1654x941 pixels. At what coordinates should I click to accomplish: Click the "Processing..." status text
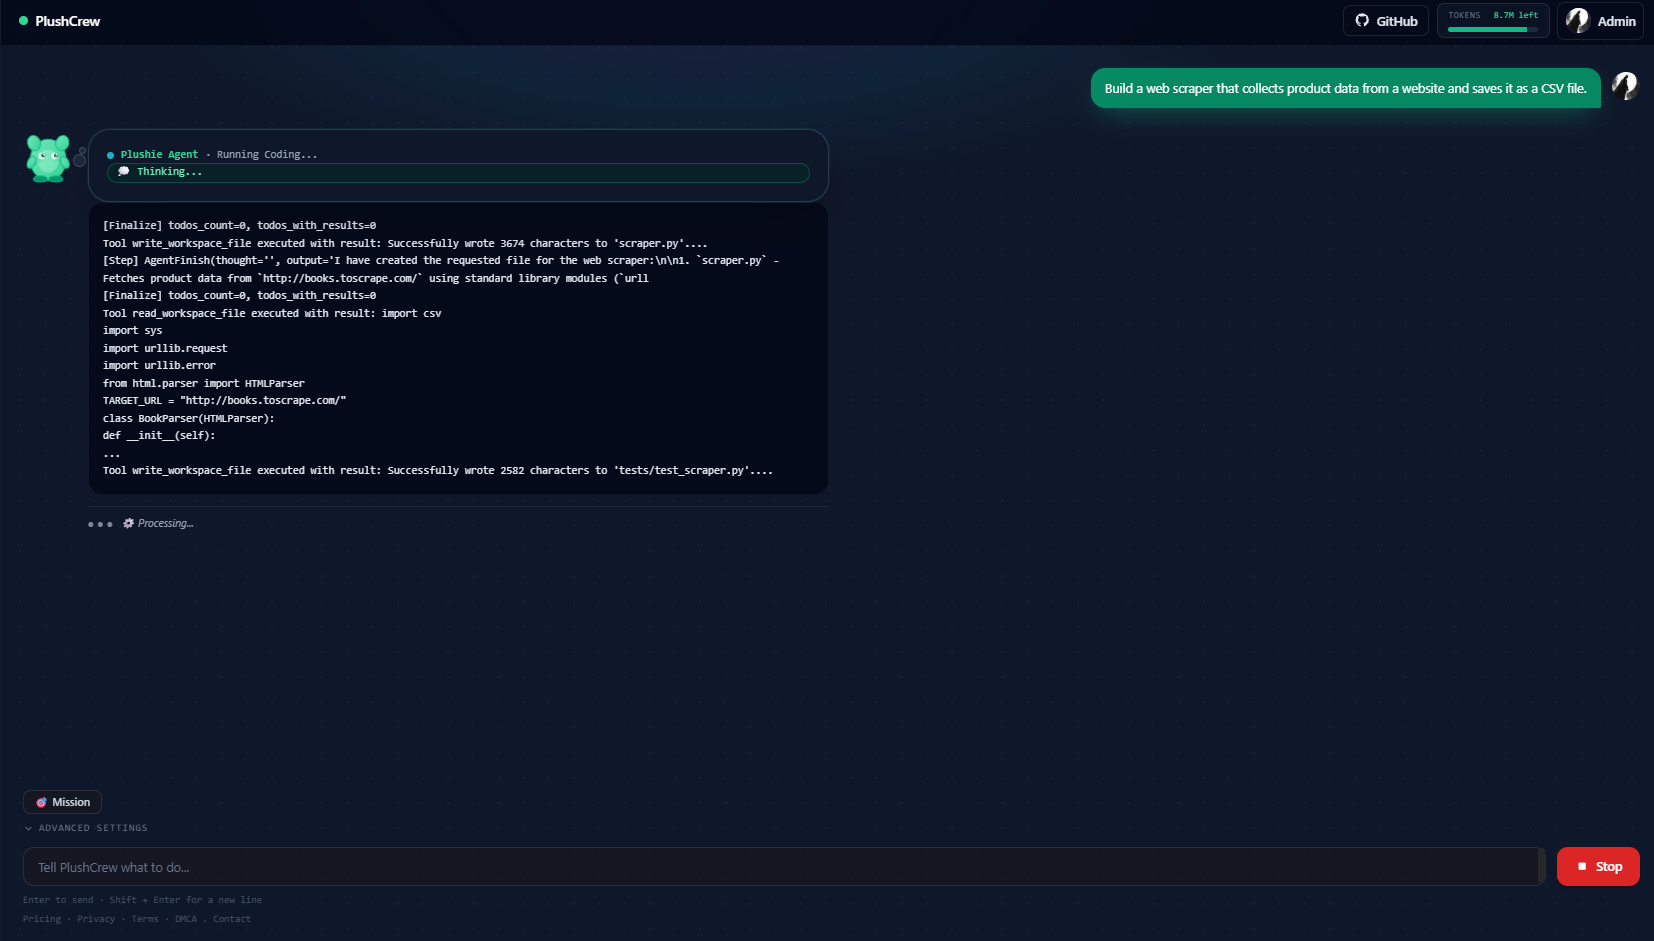[x=166, y=524]
